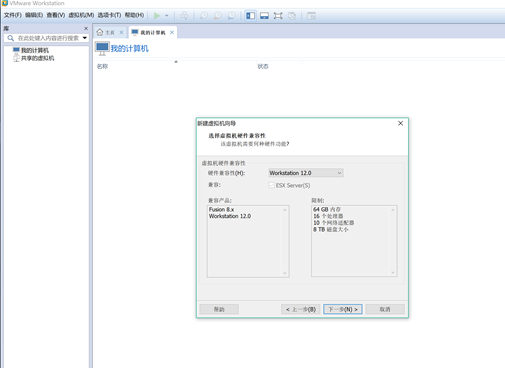The image size is (505, 368).
Task: Open the power options dropdown arrow beside play
Action: [x=167, y=16]
